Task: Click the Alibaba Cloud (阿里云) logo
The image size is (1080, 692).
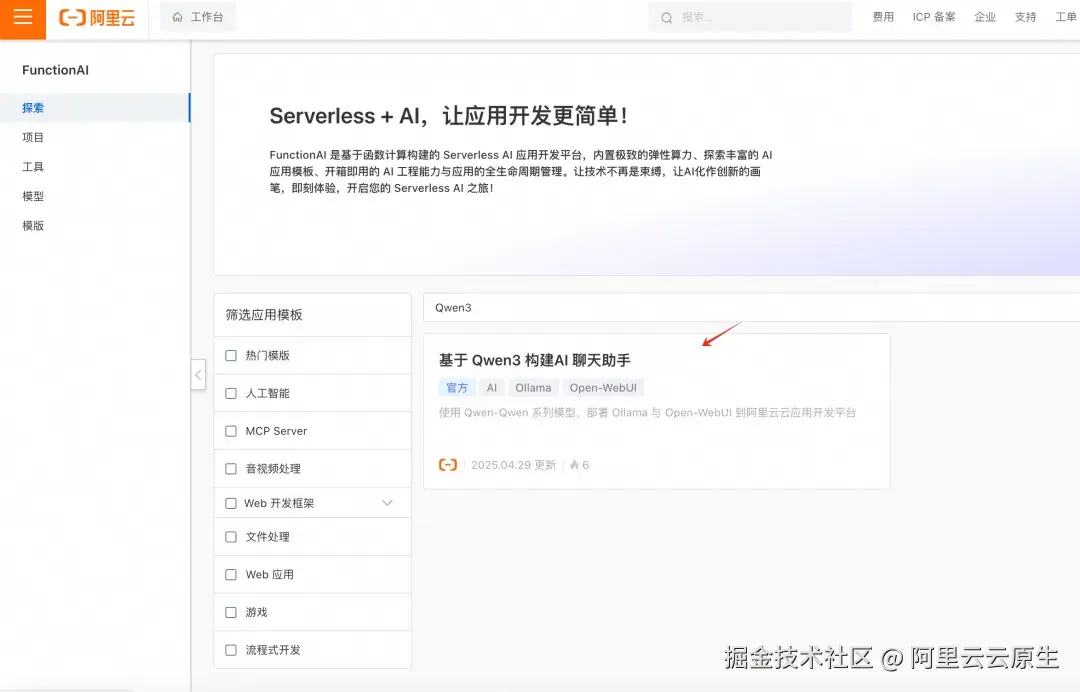Action: (96, 18)
